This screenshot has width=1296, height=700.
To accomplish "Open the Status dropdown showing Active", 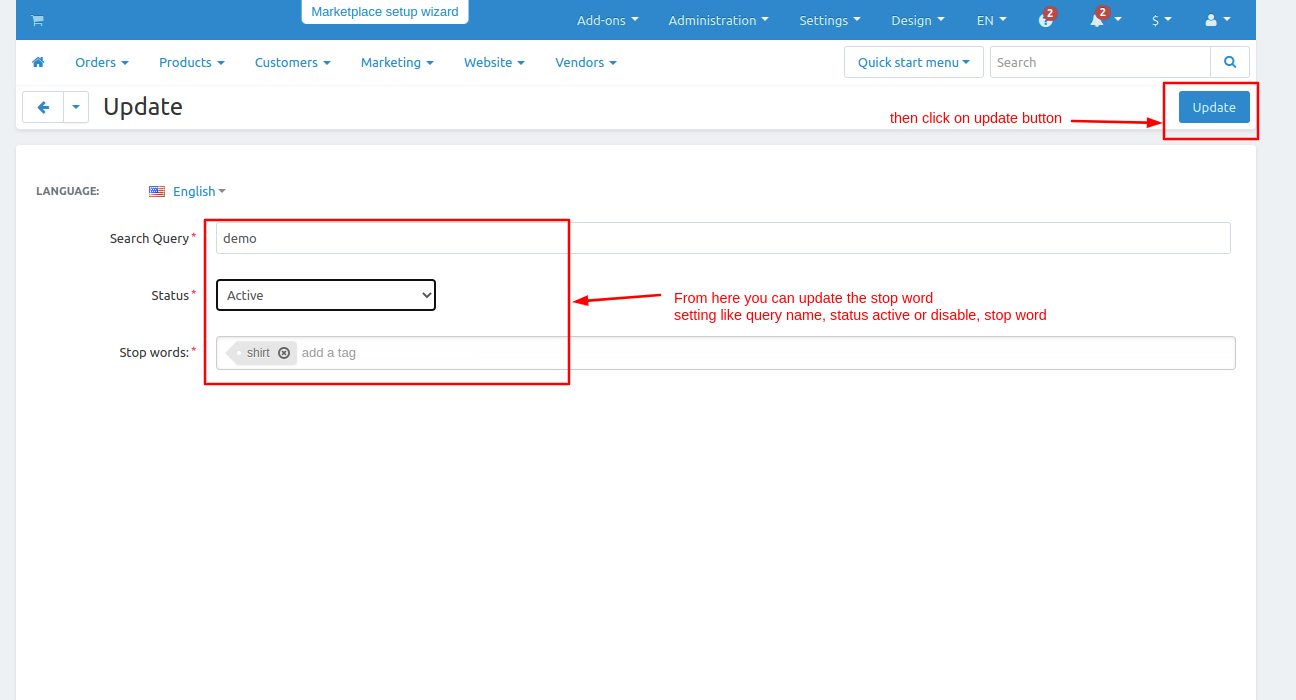I will coord(326,295).
